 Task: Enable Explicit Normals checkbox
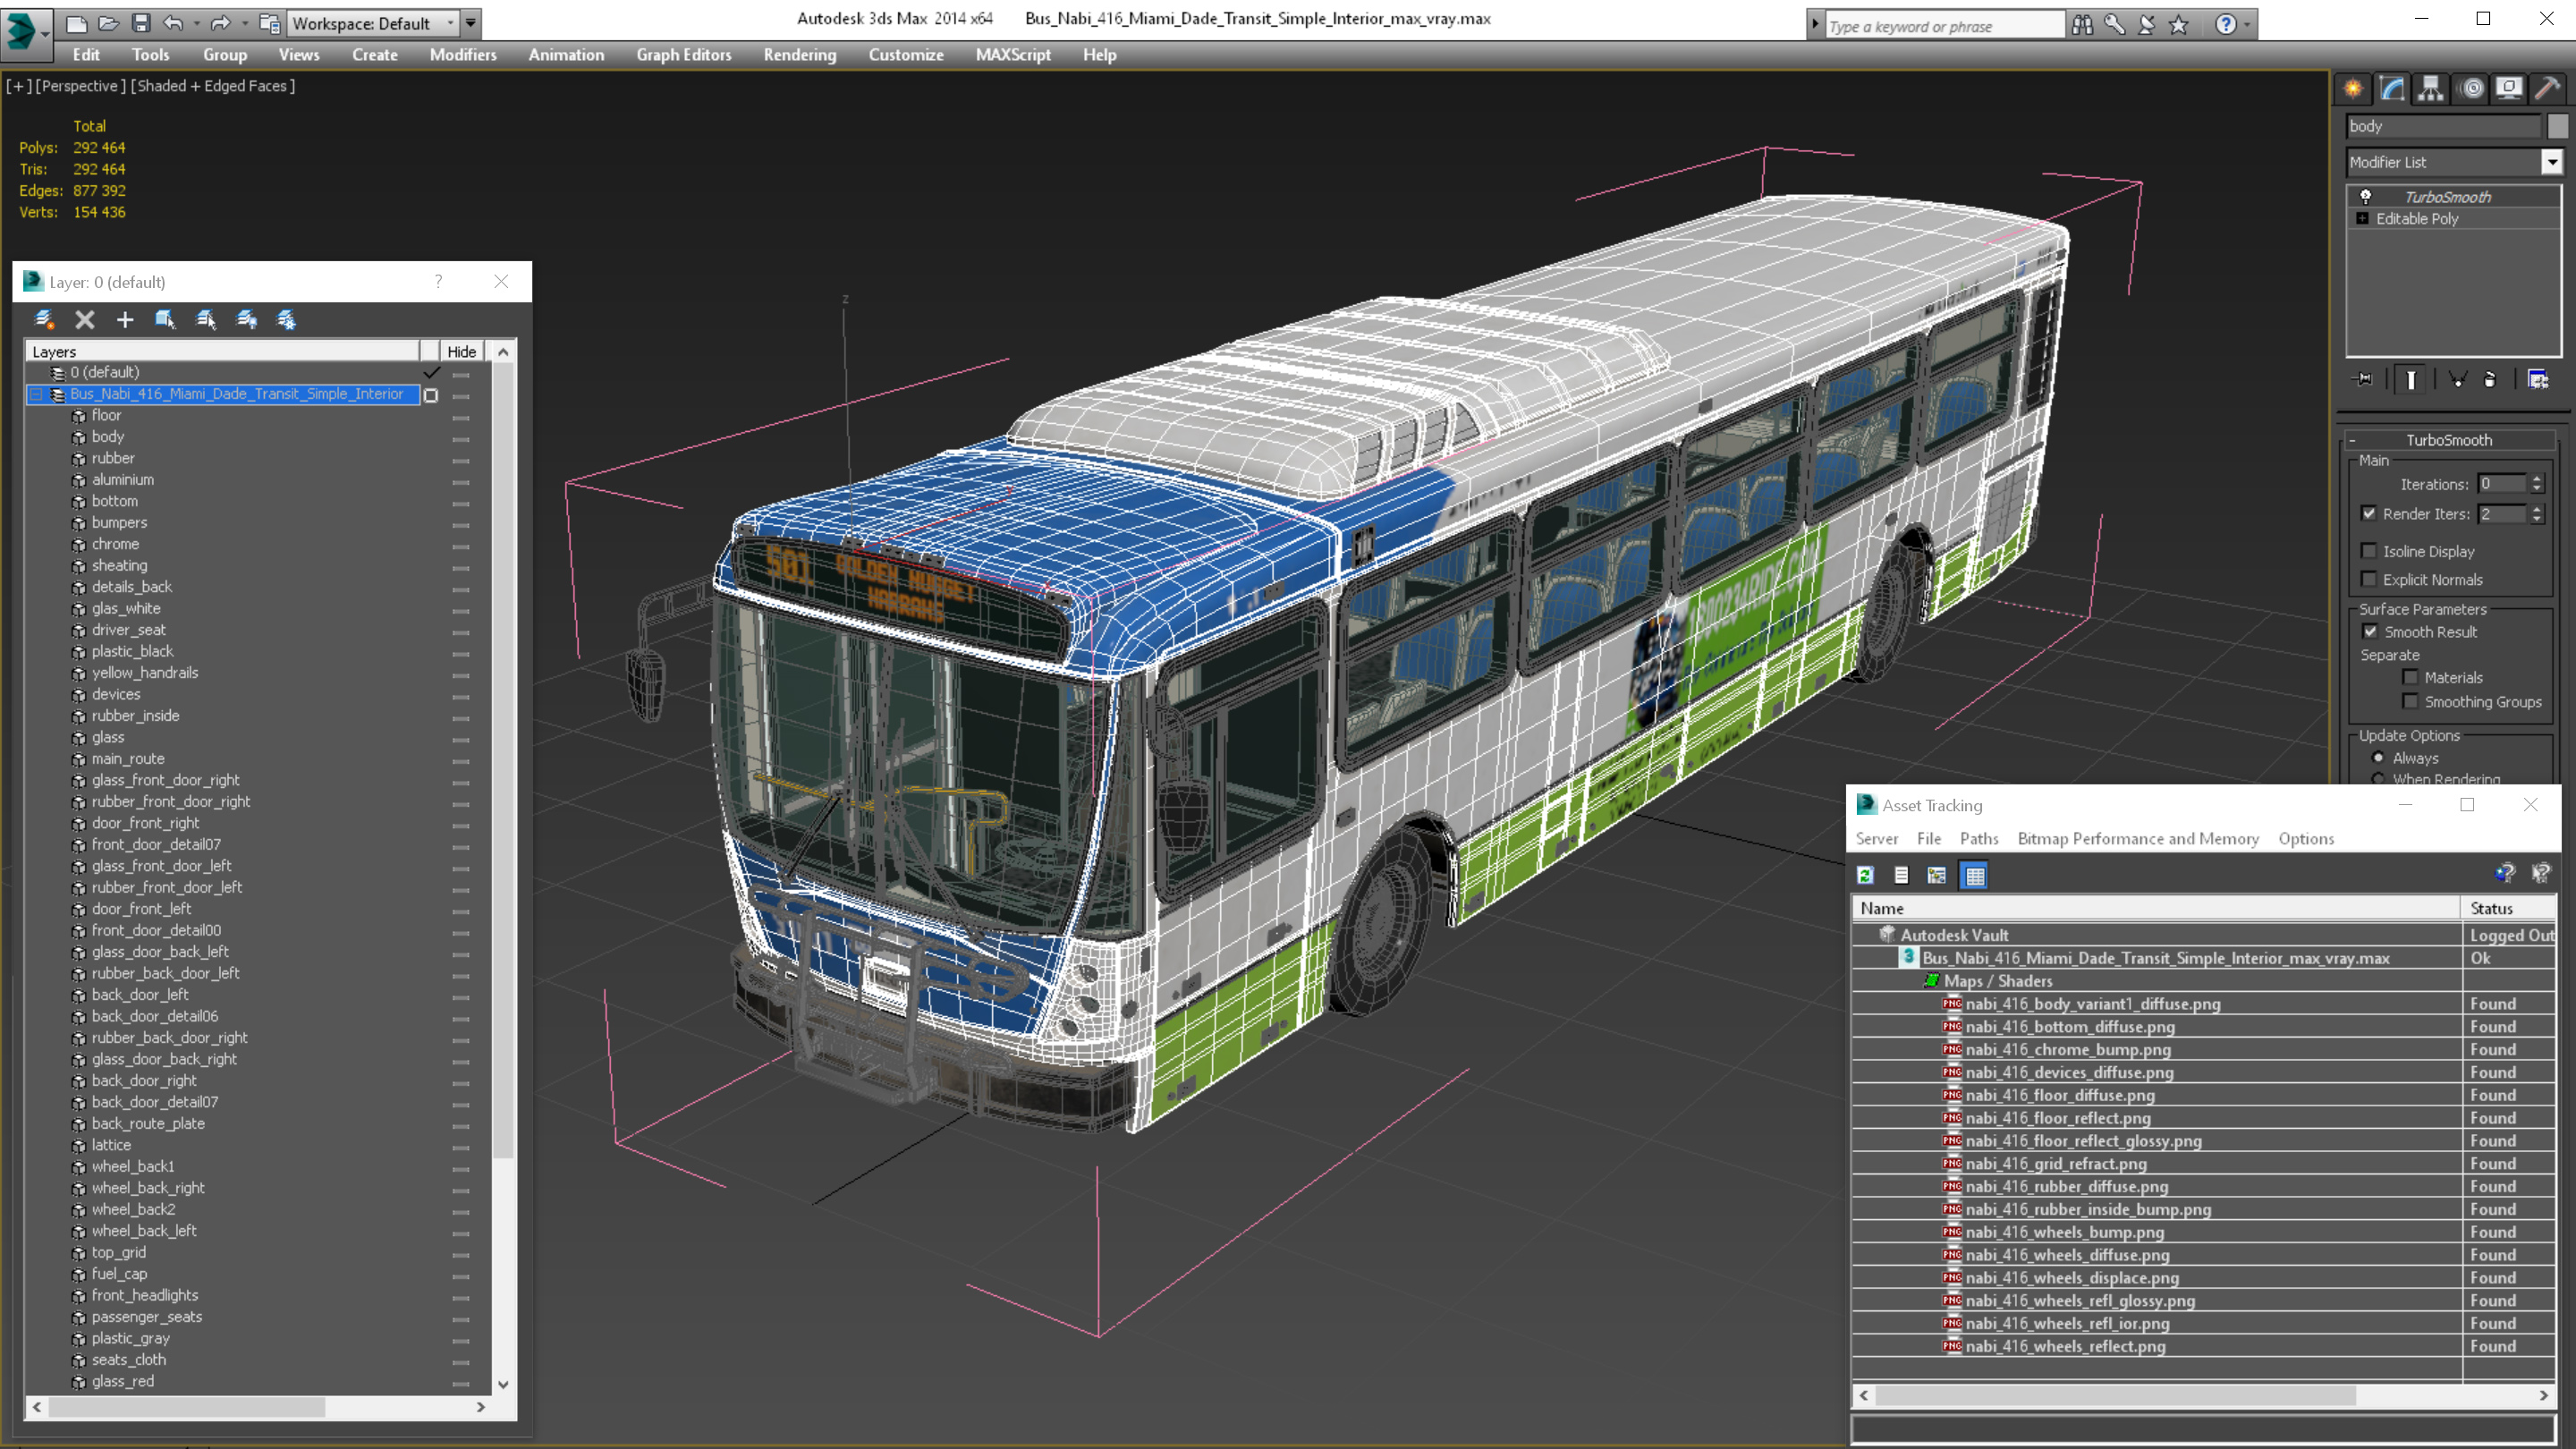pyautogui.click(x=2369, y=579)
